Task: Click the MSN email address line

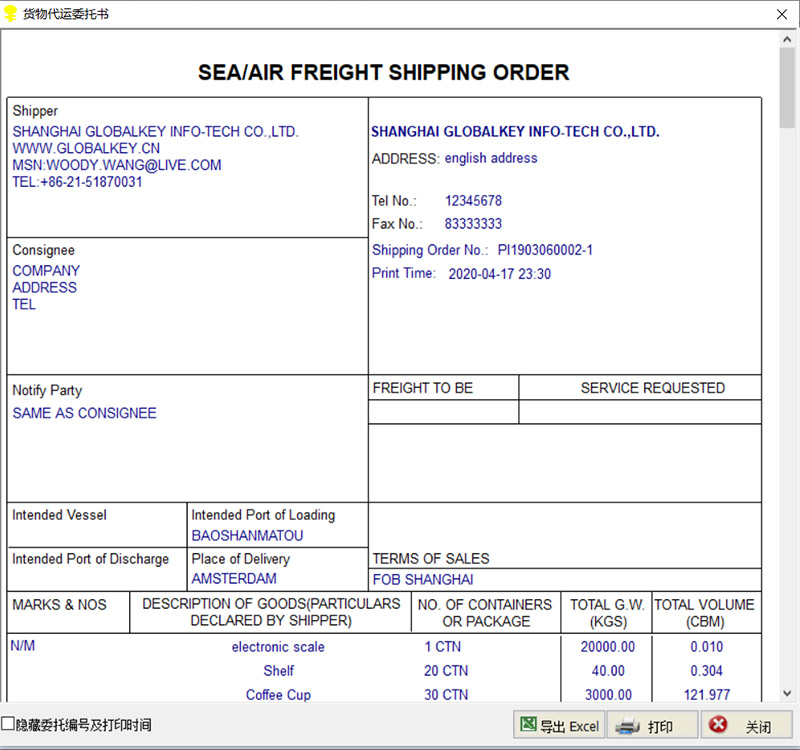Action: tap(117, 165)
